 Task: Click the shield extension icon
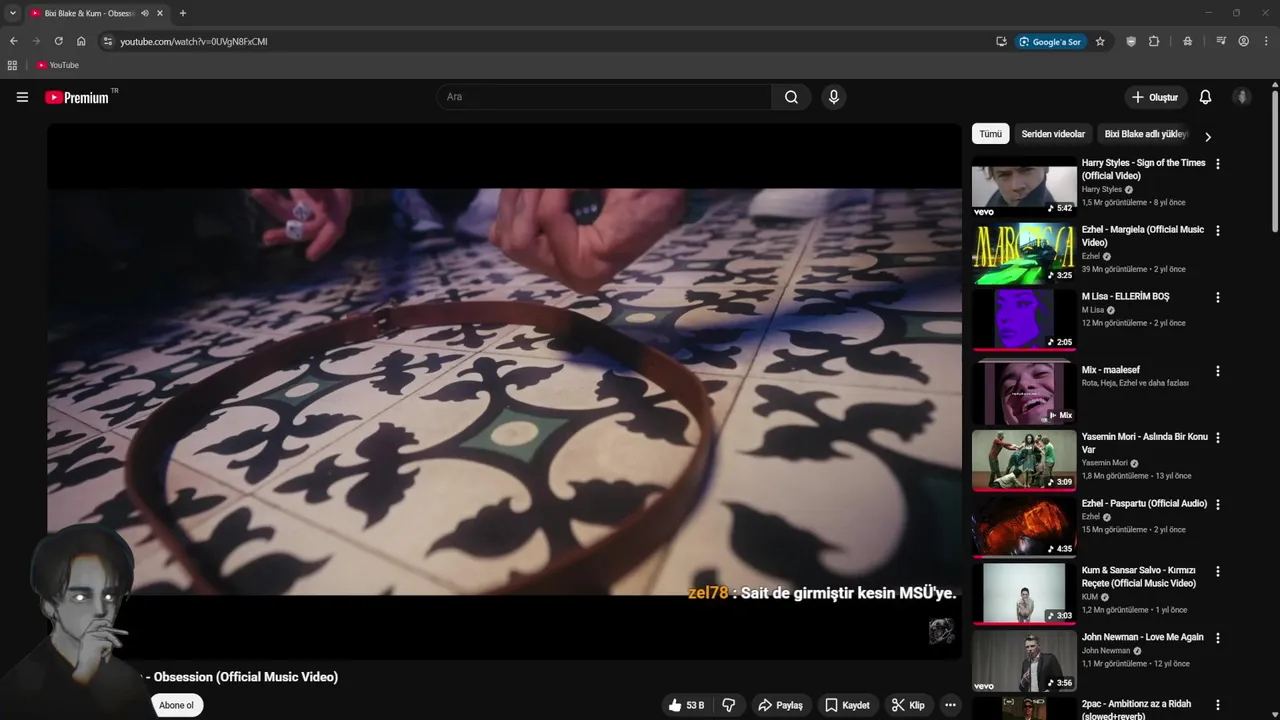pos(1131,41)
